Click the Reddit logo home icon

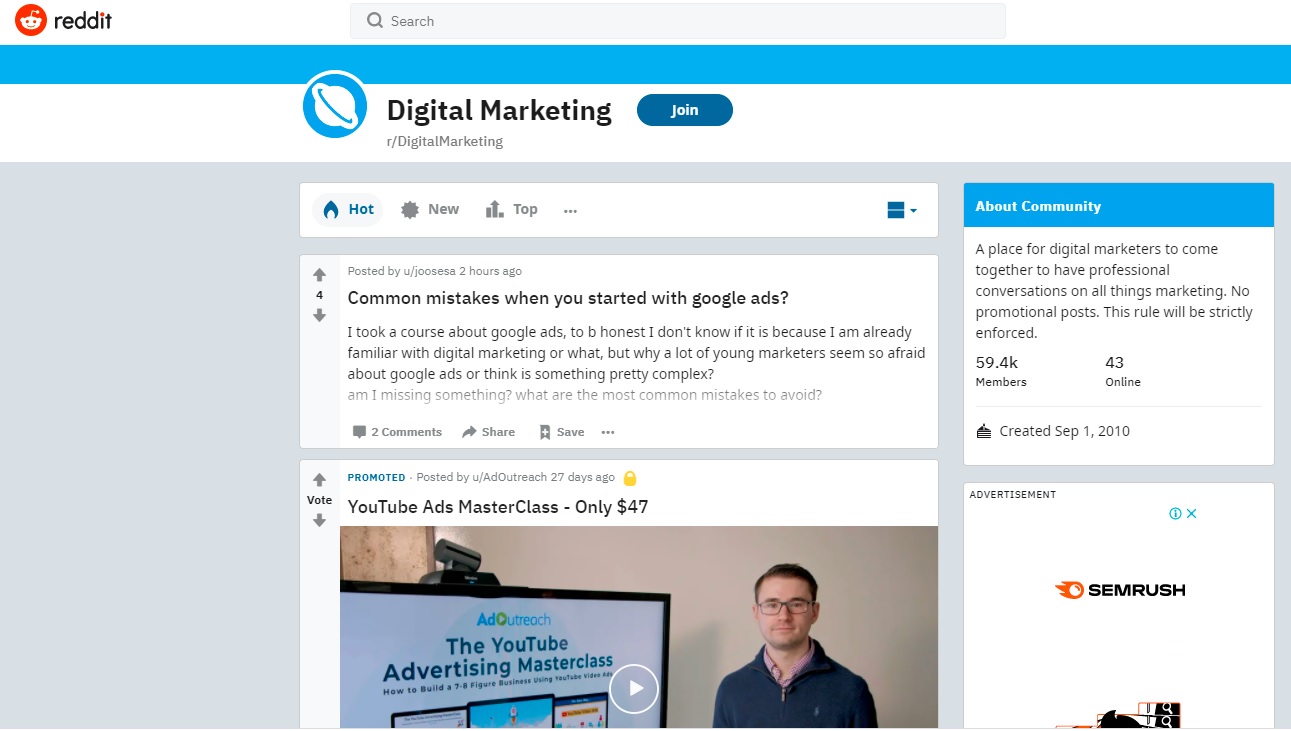click(x=30, y=20)
